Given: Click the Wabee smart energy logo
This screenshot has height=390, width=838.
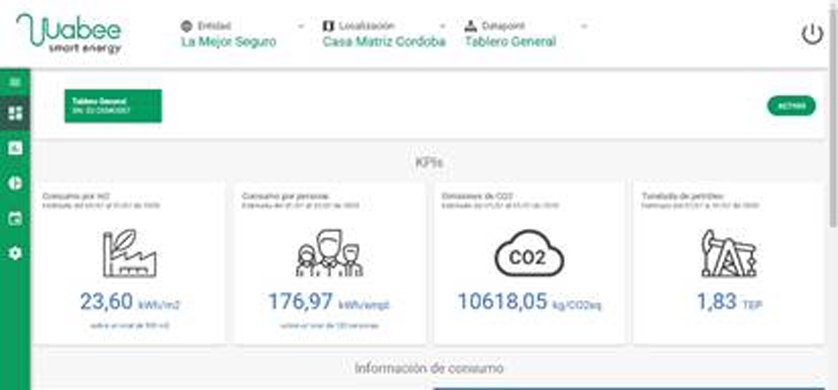Looking at the screenshot, I should (69, 34).
